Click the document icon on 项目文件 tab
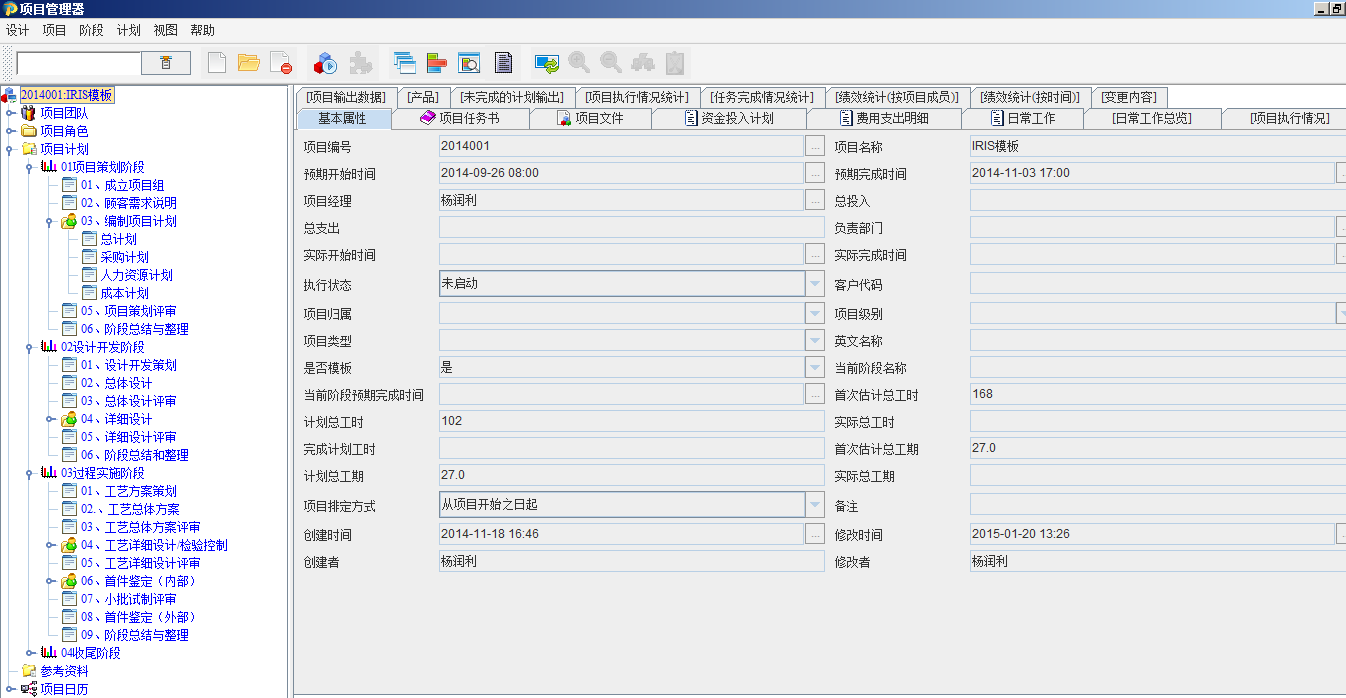Image resolution: width=1346 pixels, height=698 pixels. 564,118
